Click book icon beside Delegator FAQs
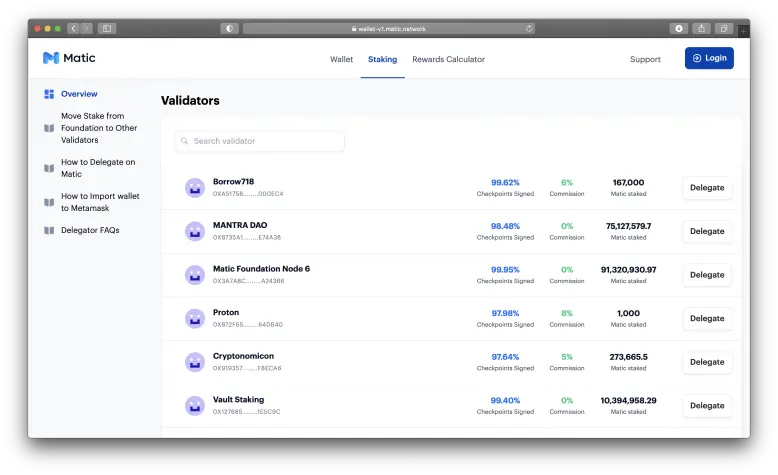Image resolution: width=778 pixels, height=475 pixels. pyautogui.click(x=49, y=230)
